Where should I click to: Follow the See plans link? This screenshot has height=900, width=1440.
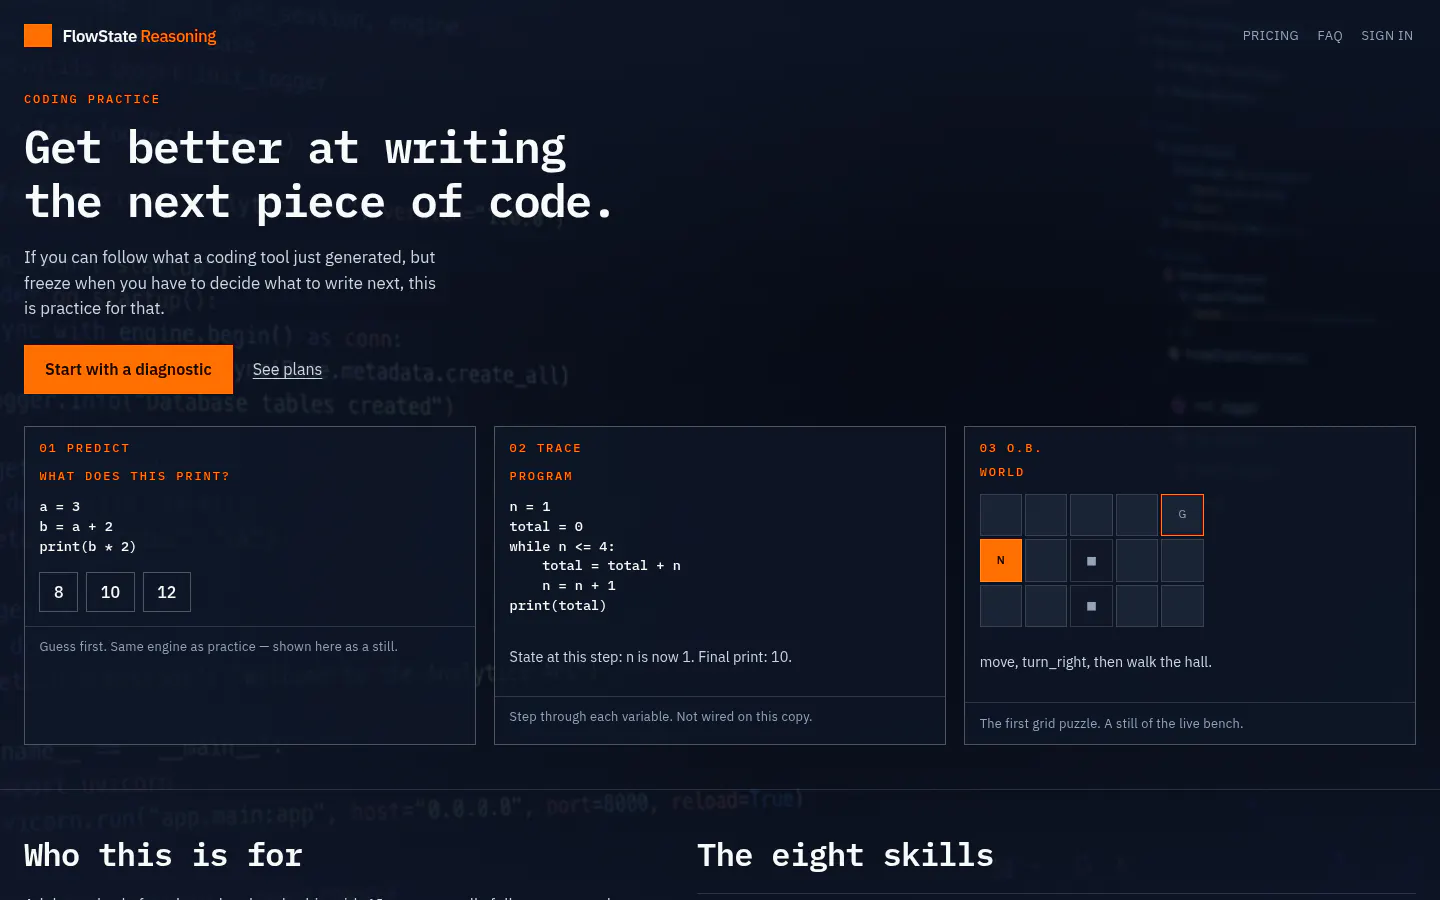[287, 369]
